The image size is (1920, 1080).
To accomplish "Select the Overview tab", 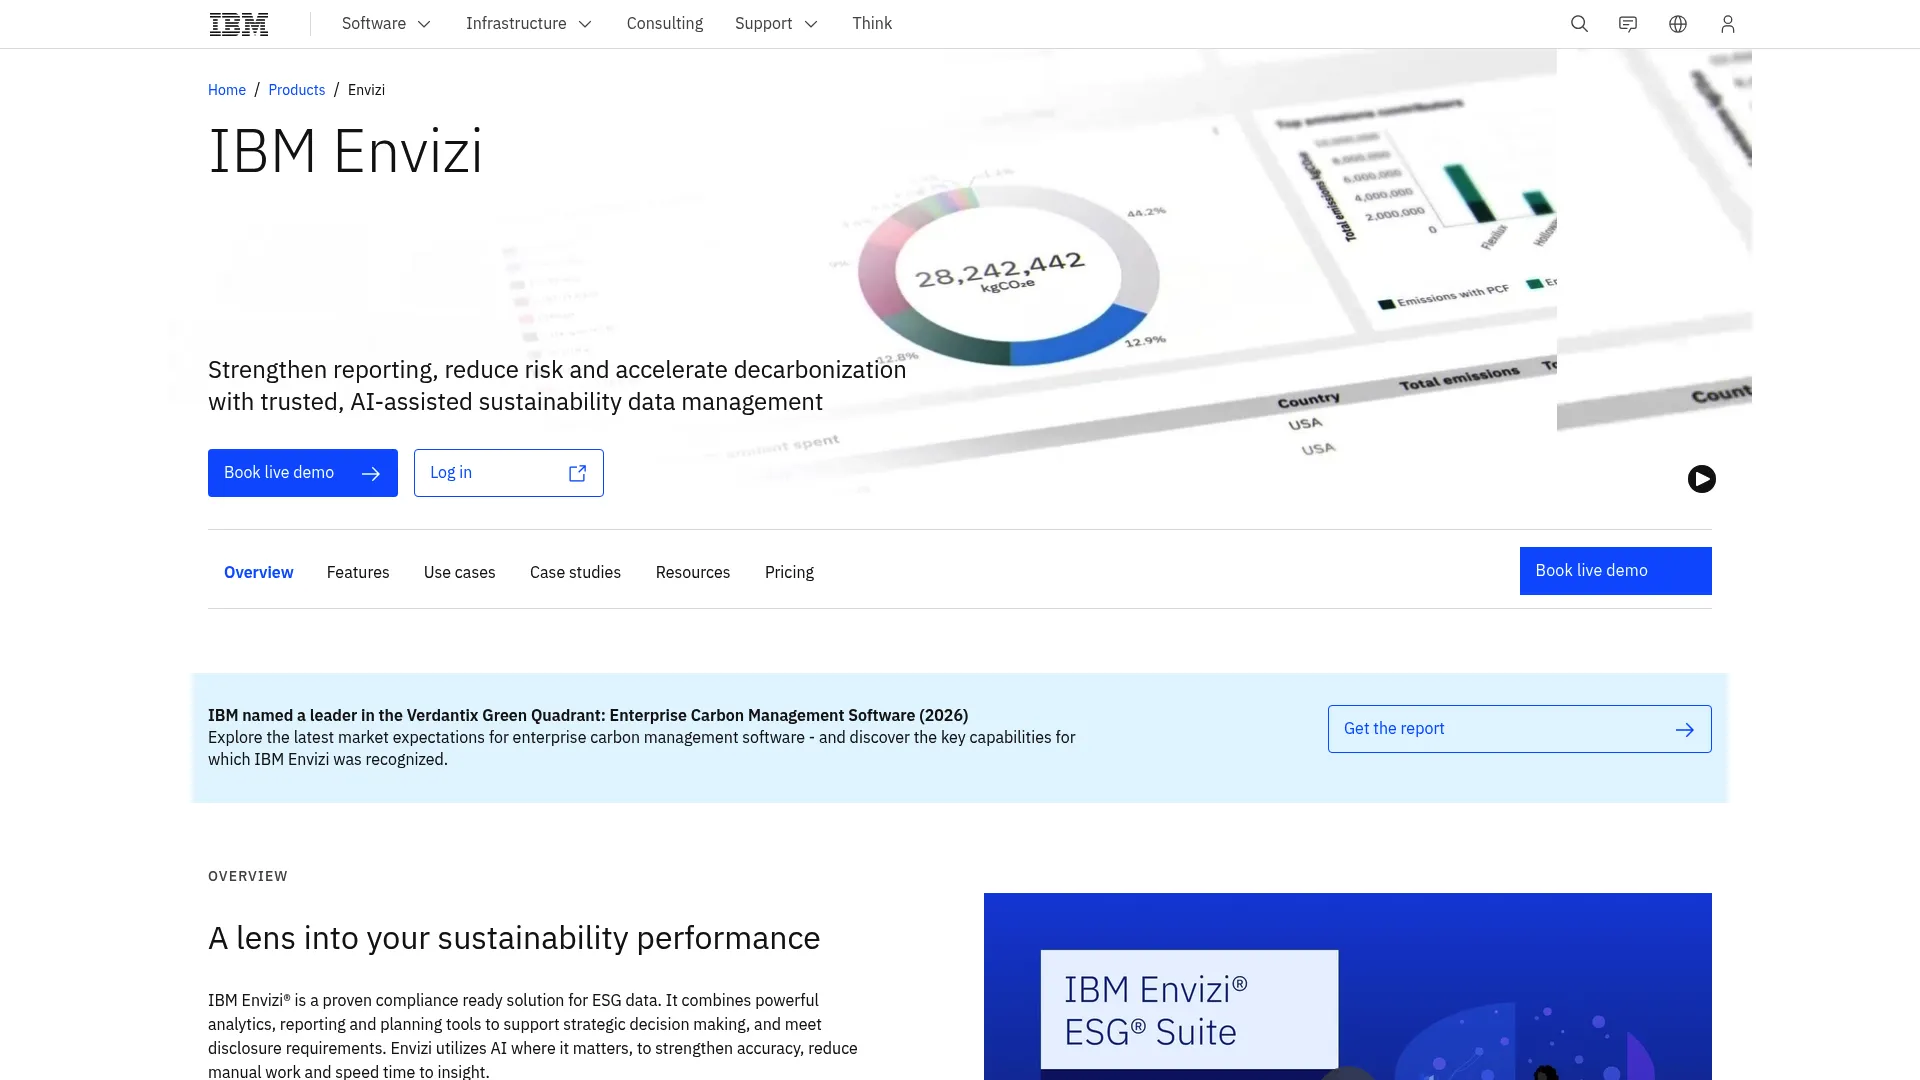I will click(x=259, y=572).
